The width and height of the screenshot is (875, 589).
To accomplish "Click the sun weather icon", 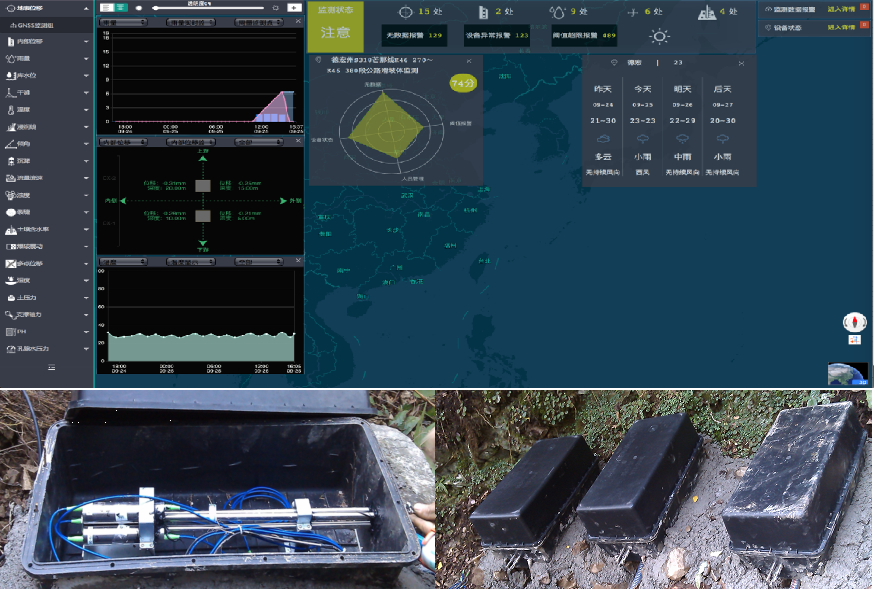I will point(659,37).
